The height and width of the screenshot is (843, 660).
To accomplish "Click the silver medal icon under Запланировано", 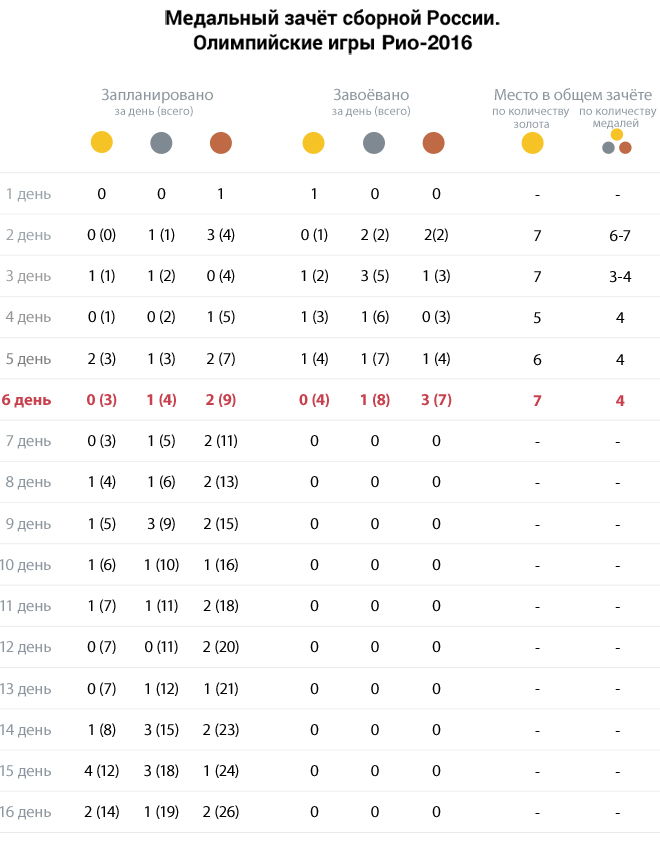I will coord(161,143).
